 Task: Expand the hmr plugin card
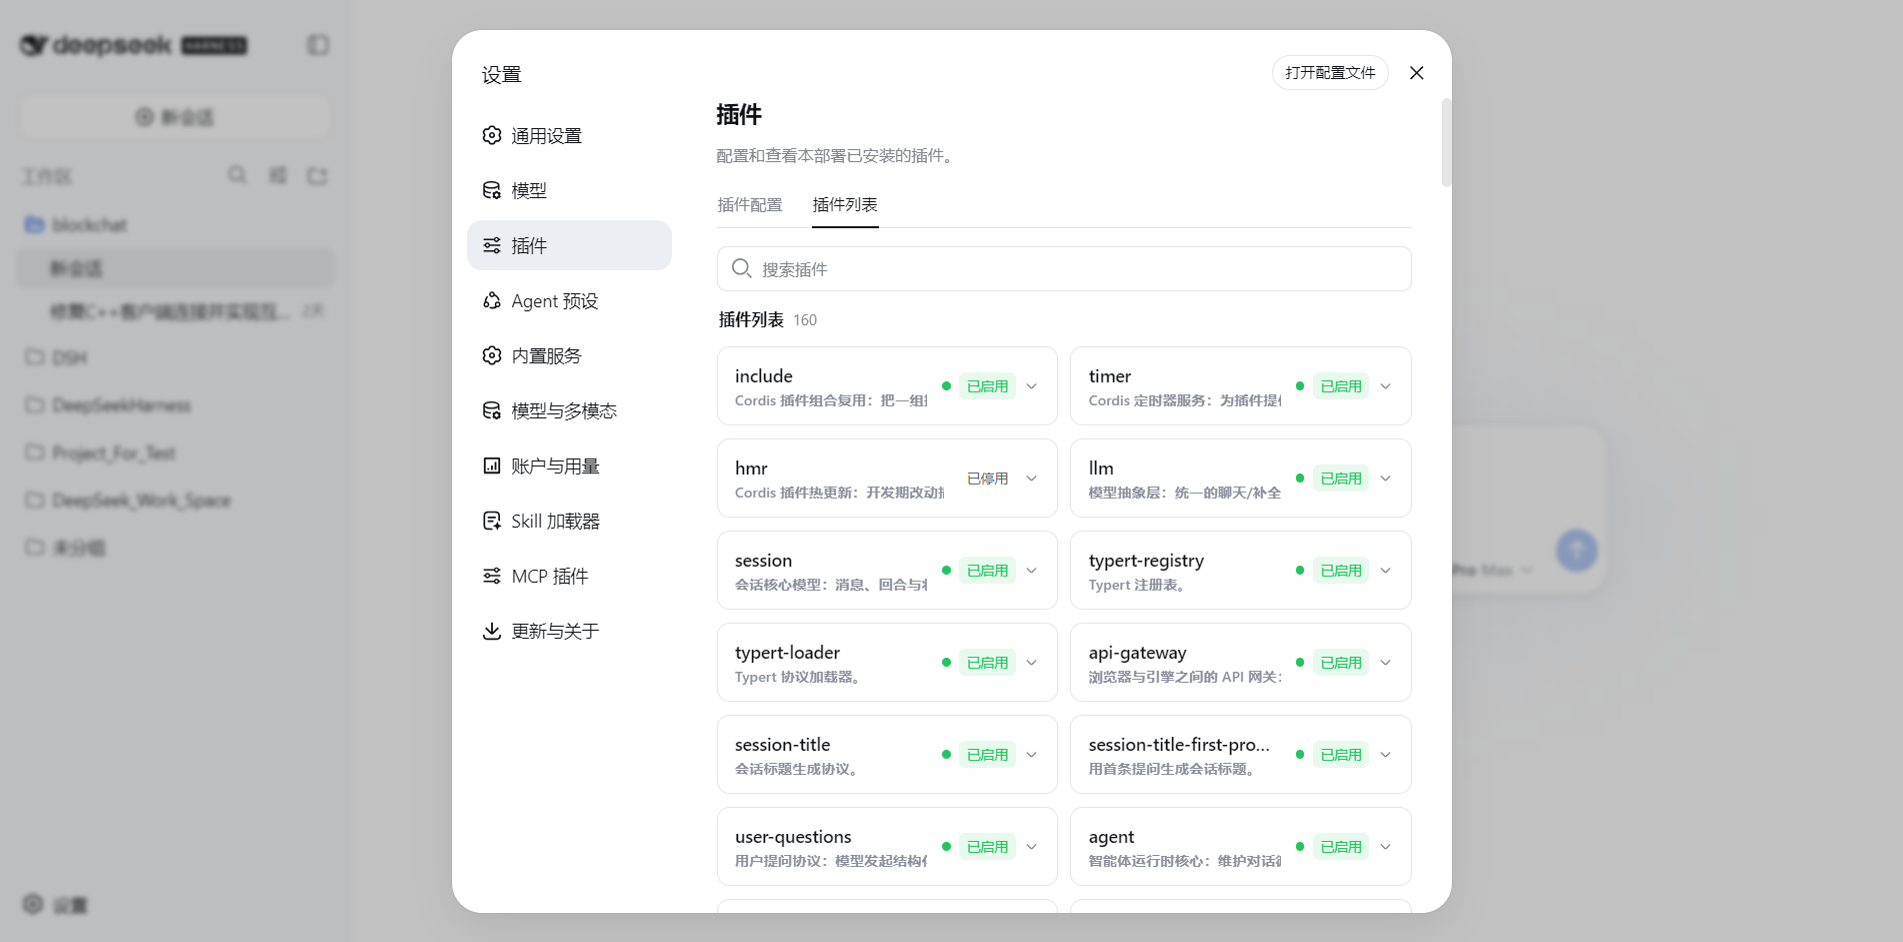coord(1032,478)
